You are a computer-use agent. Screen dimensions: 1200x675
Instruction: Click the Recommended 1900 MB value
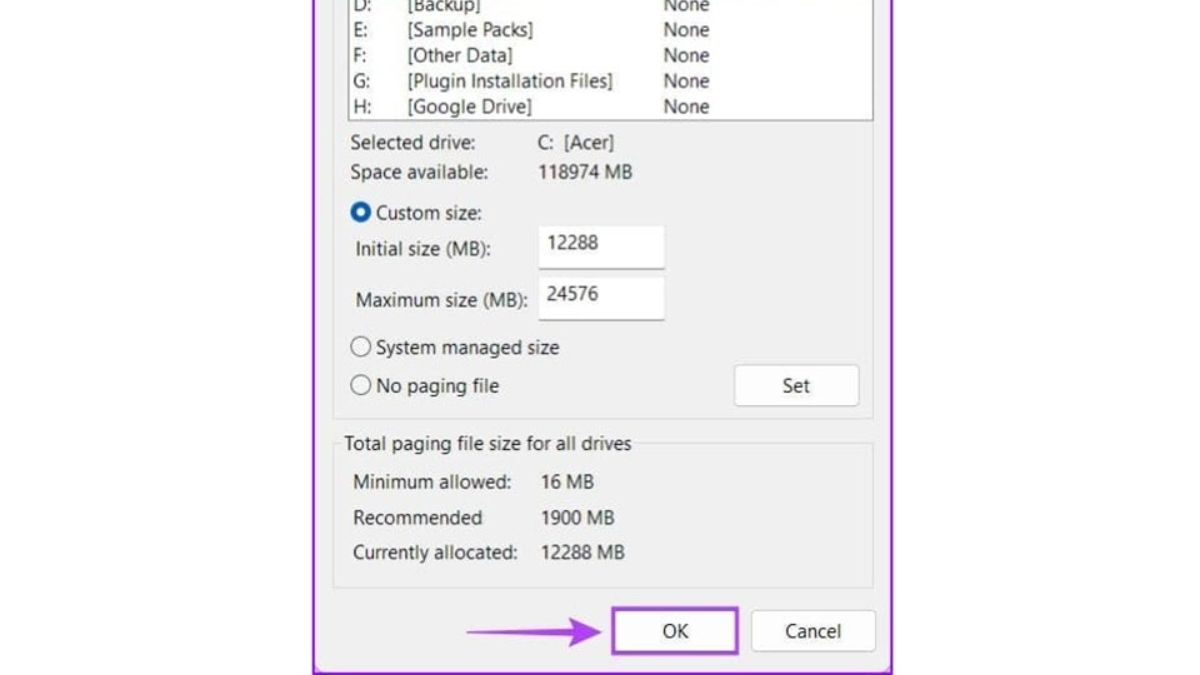click(x=577, y=518)
